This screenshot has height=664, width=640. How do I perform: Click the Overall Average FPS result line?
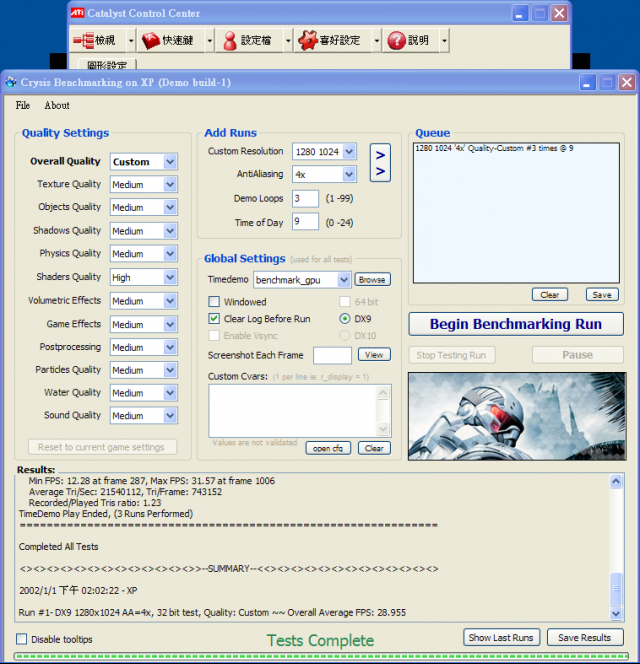point(212,612)
